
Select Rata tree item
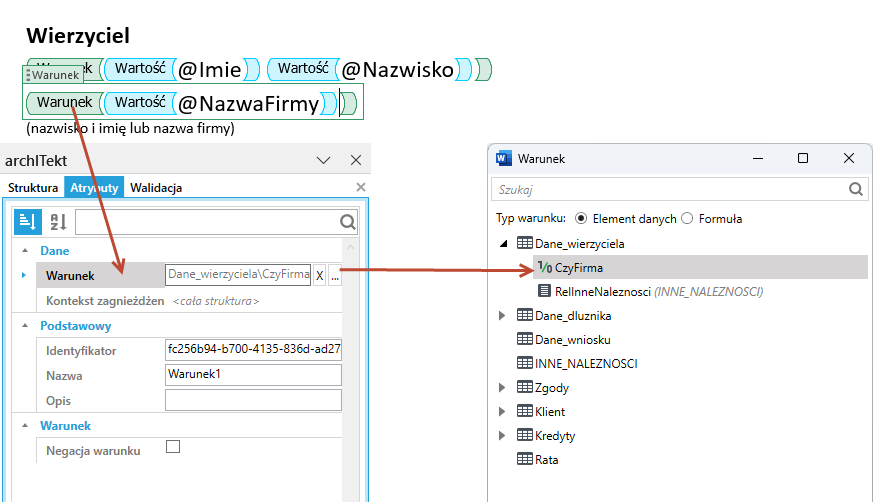(546, 460)
